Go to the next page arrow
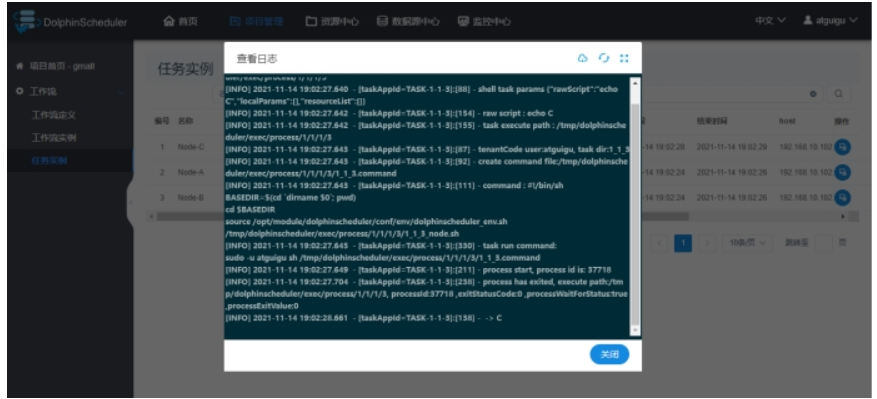This screenshot has width=877, height=399. tap(707, 243)
